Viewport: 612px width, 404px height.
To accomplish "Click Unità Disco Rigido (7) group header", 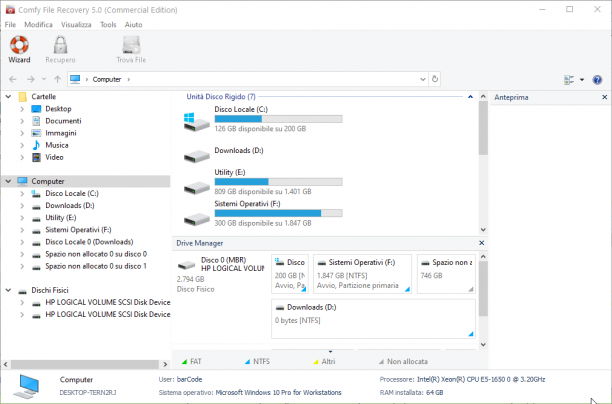I will 221,96.
